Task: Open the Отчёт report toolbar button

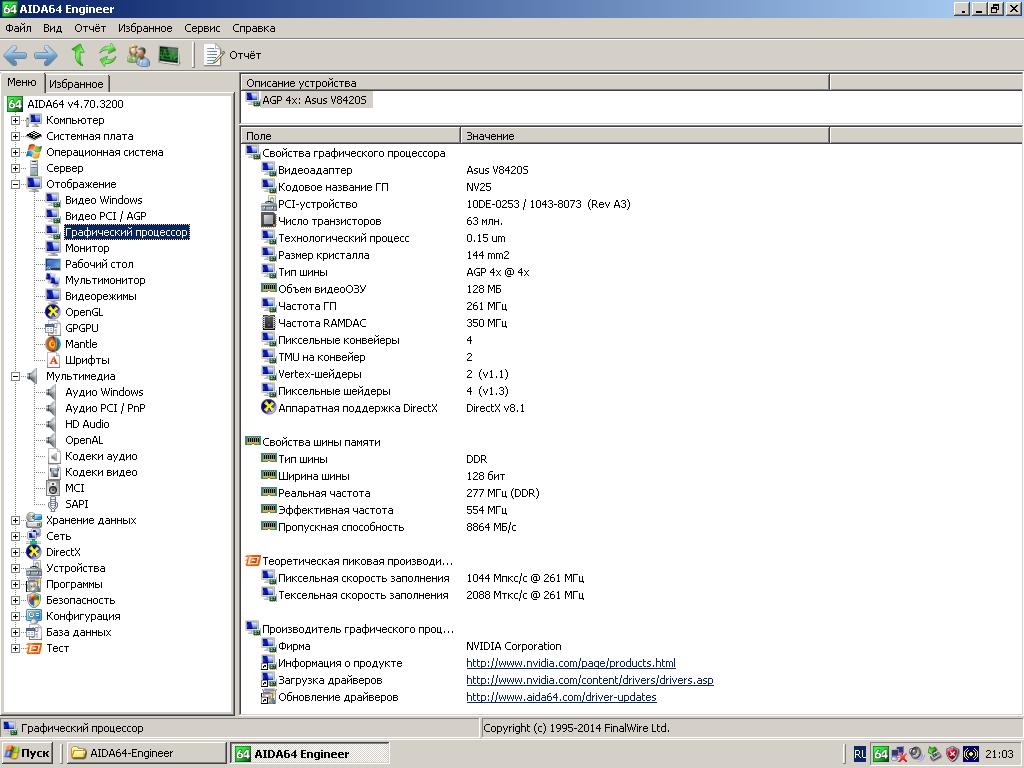Action: (x=232, y=56)
